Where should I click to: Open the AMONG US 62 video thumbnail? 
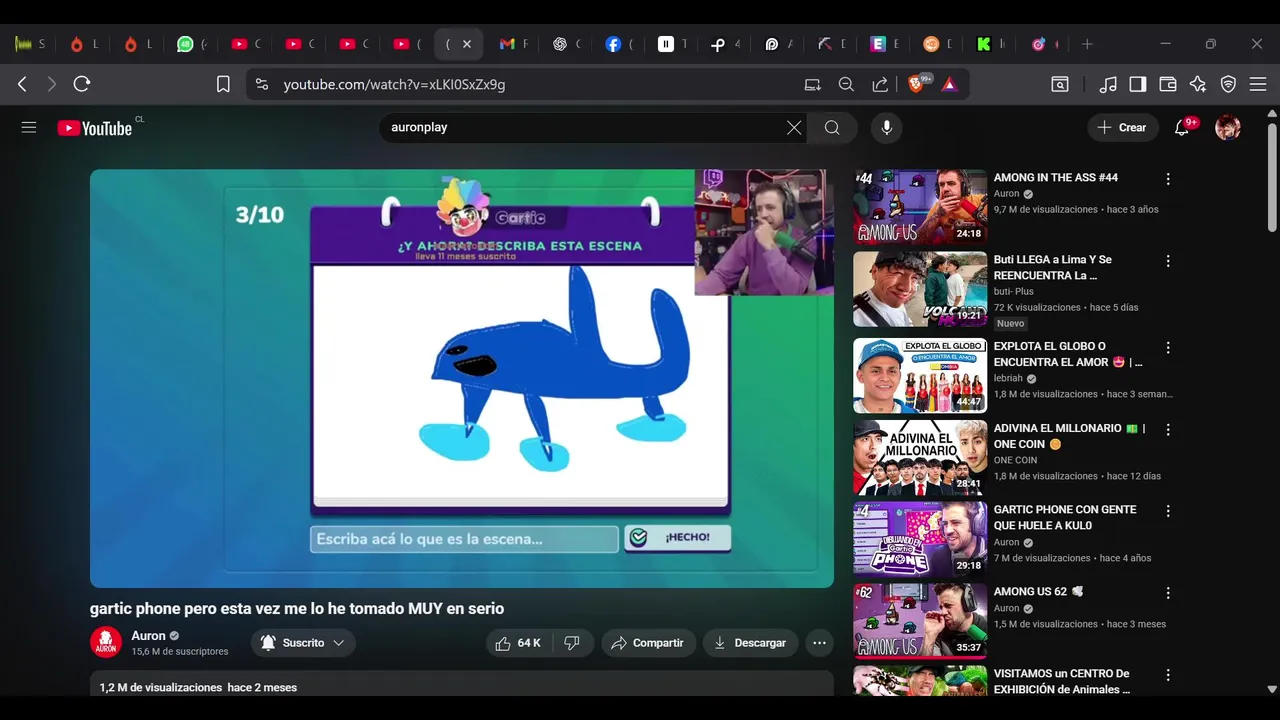920,620
